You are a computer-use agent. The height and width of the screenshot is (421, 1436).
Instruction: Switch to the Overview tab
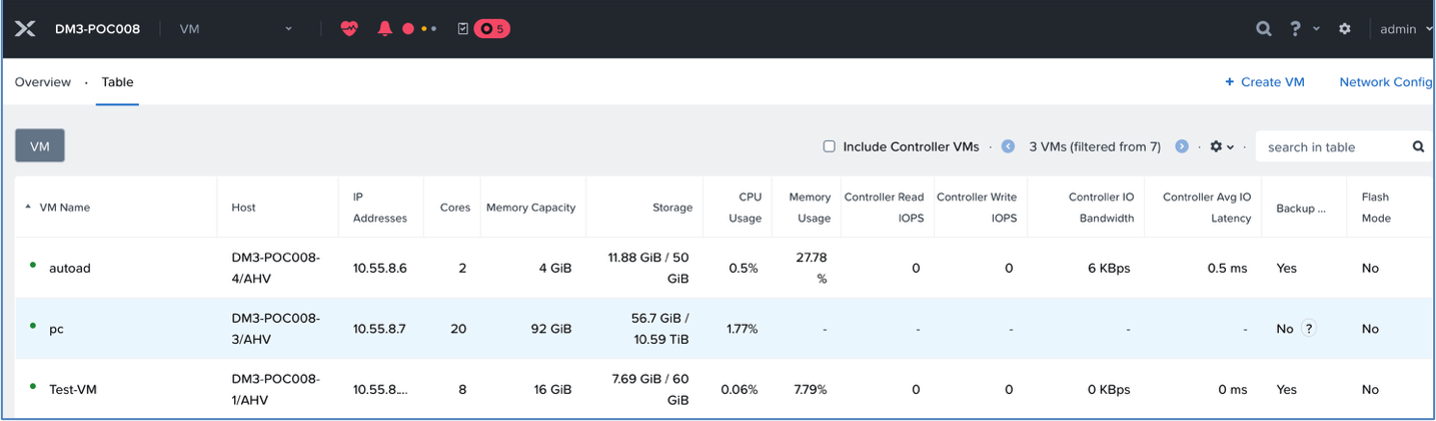[x=43, y=82]
